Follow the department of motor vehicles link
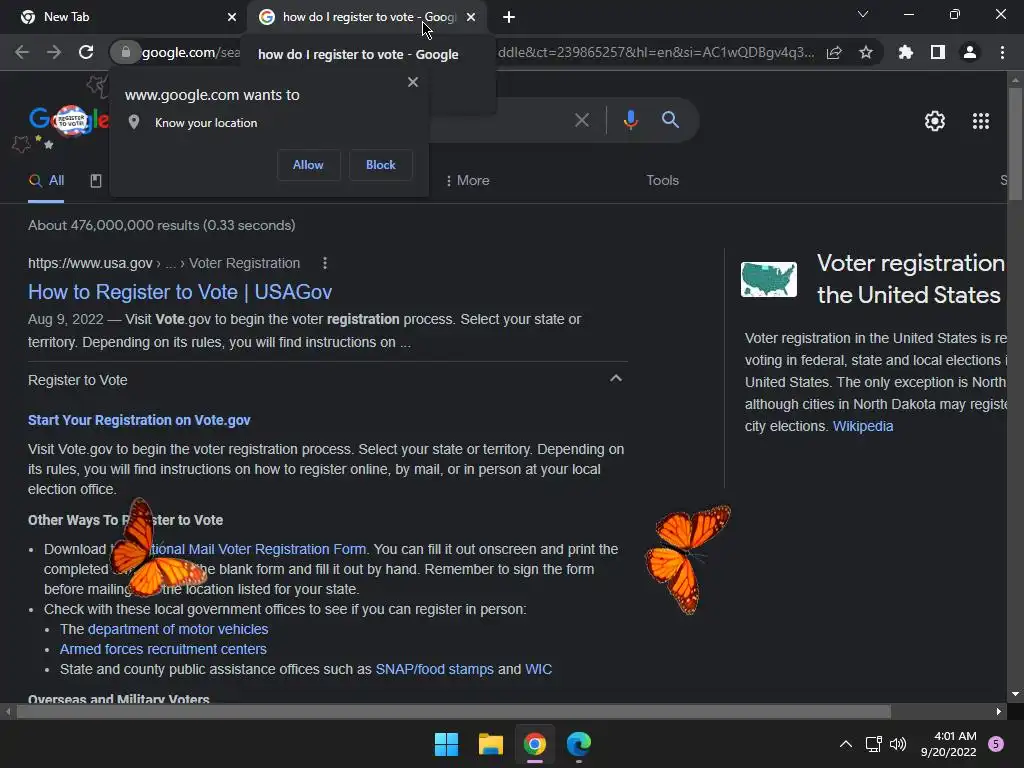Image resolution: width=1024 pixels, height=768 pixels. pyautogui.click(x=178, y=630)
